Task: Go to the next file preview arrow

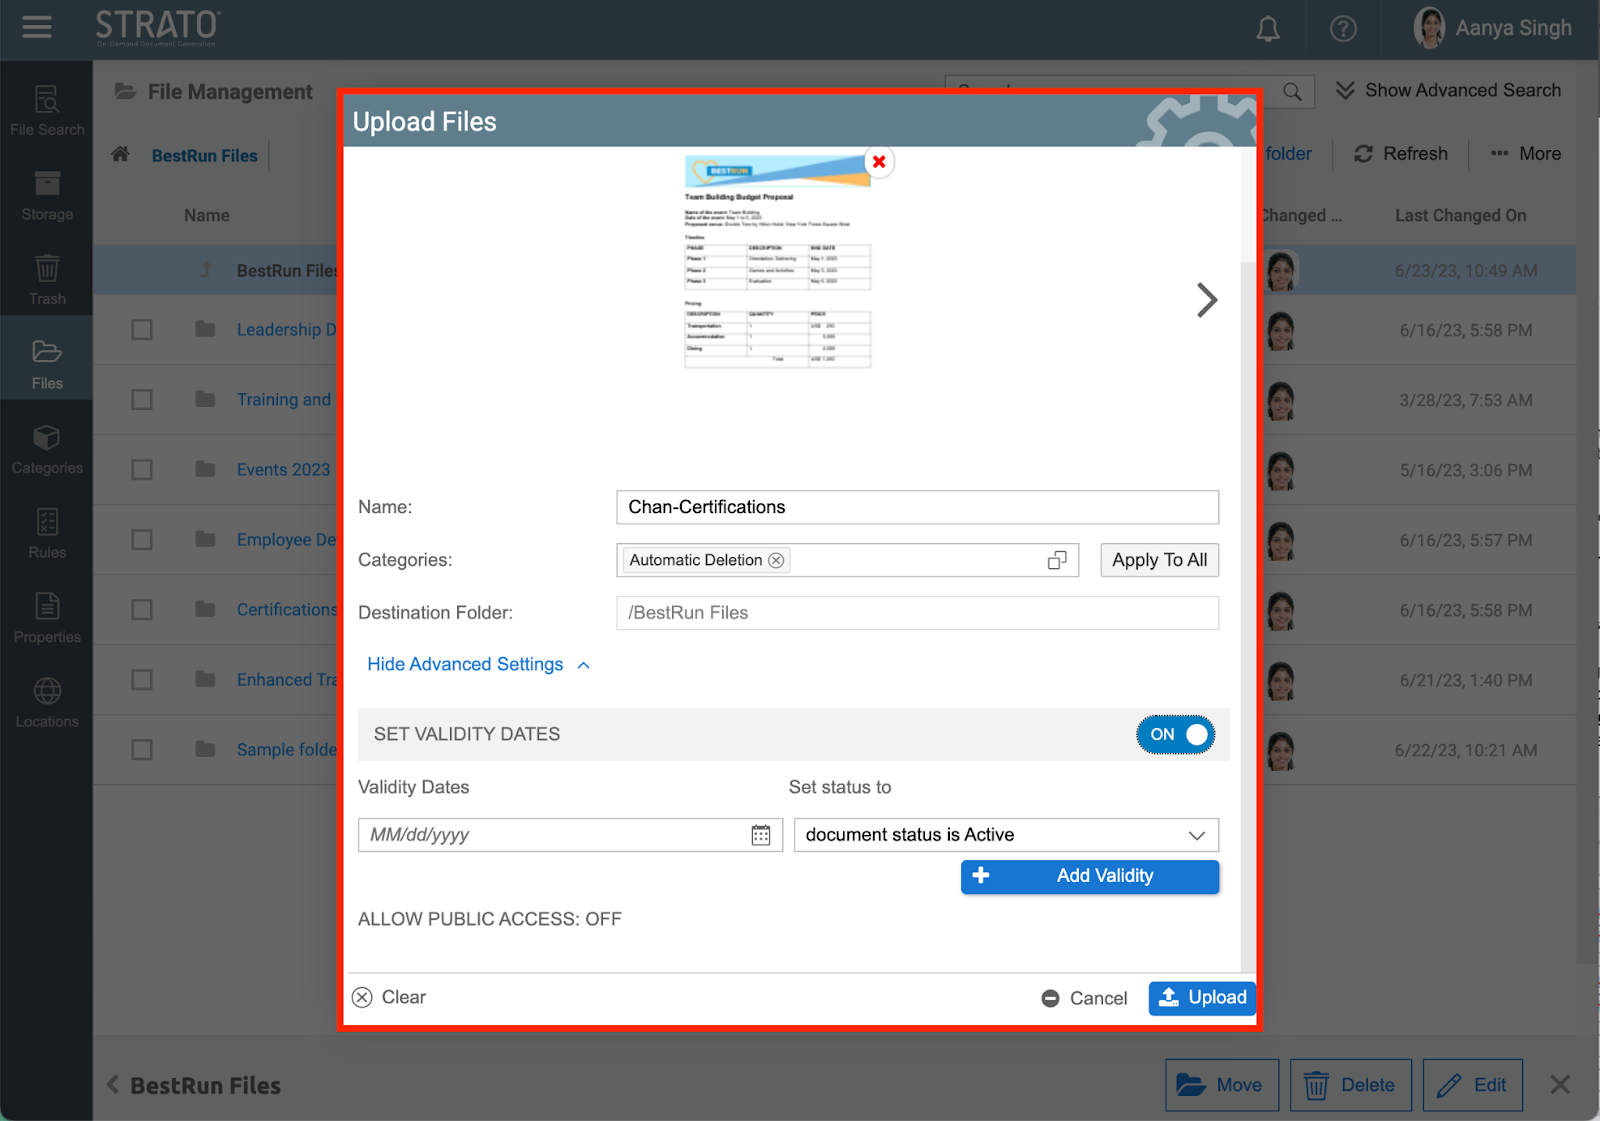Action: tap(1207, 300)
